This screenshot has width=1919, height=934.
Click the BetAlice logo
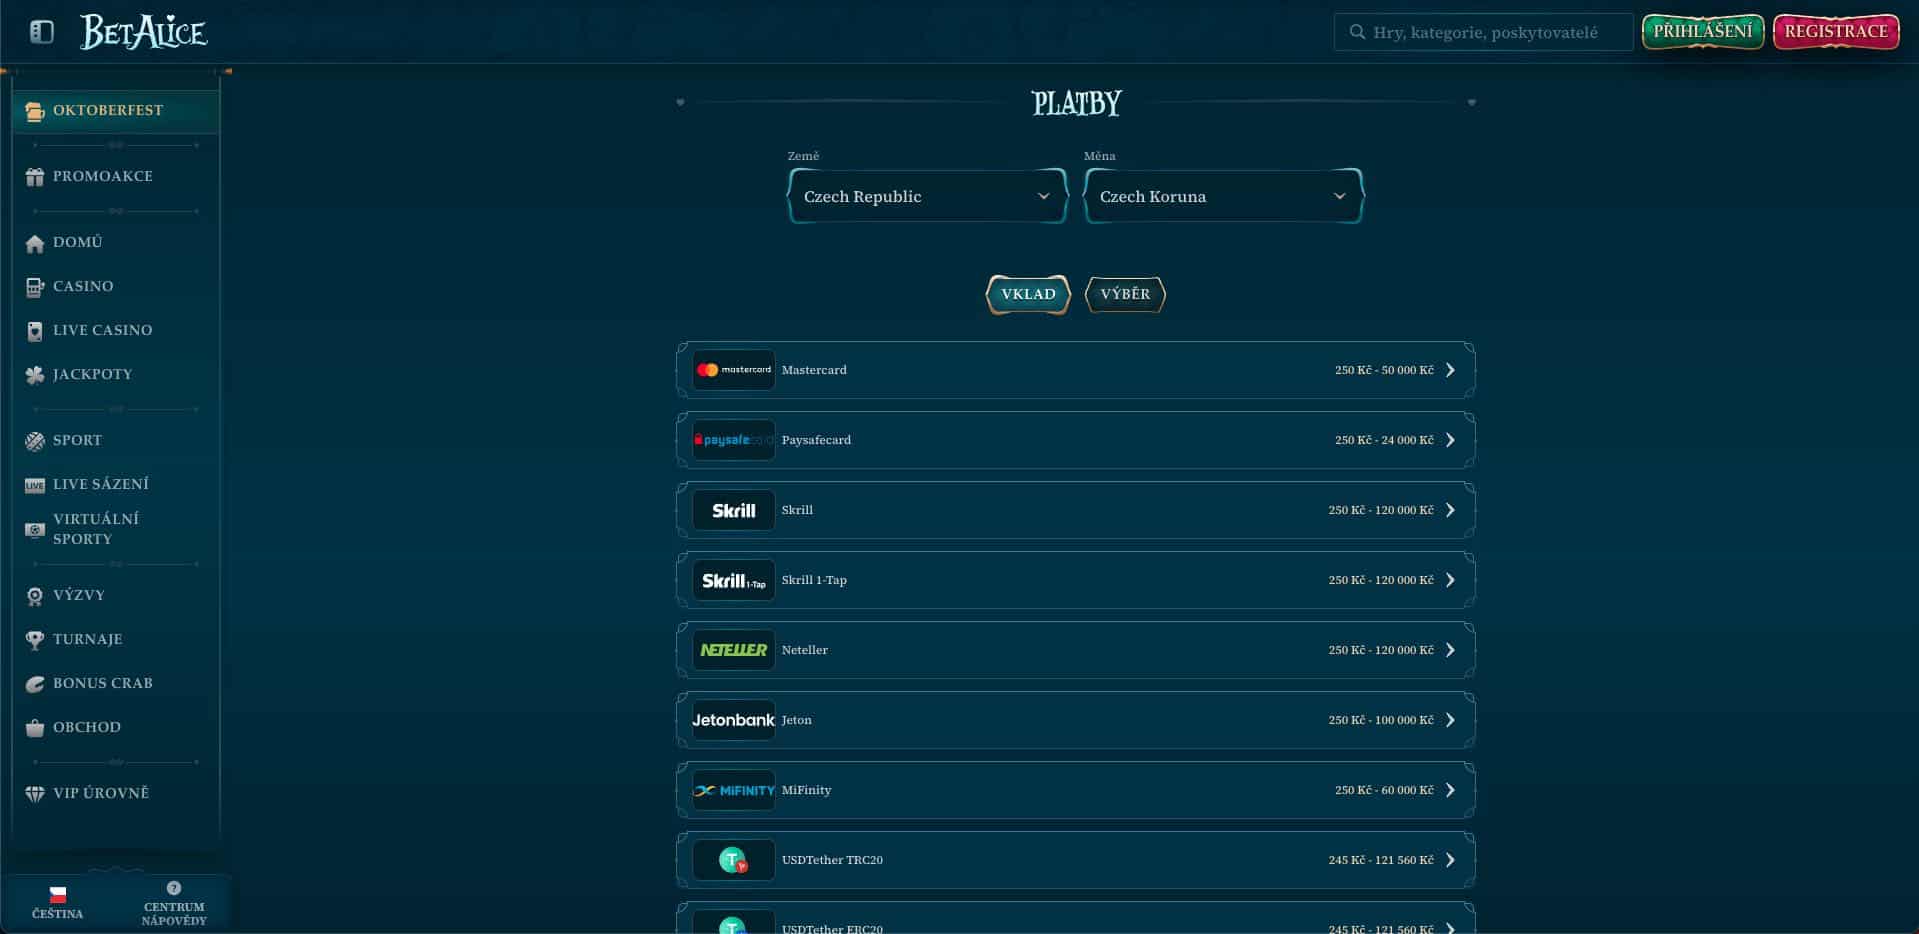[143, 32]
